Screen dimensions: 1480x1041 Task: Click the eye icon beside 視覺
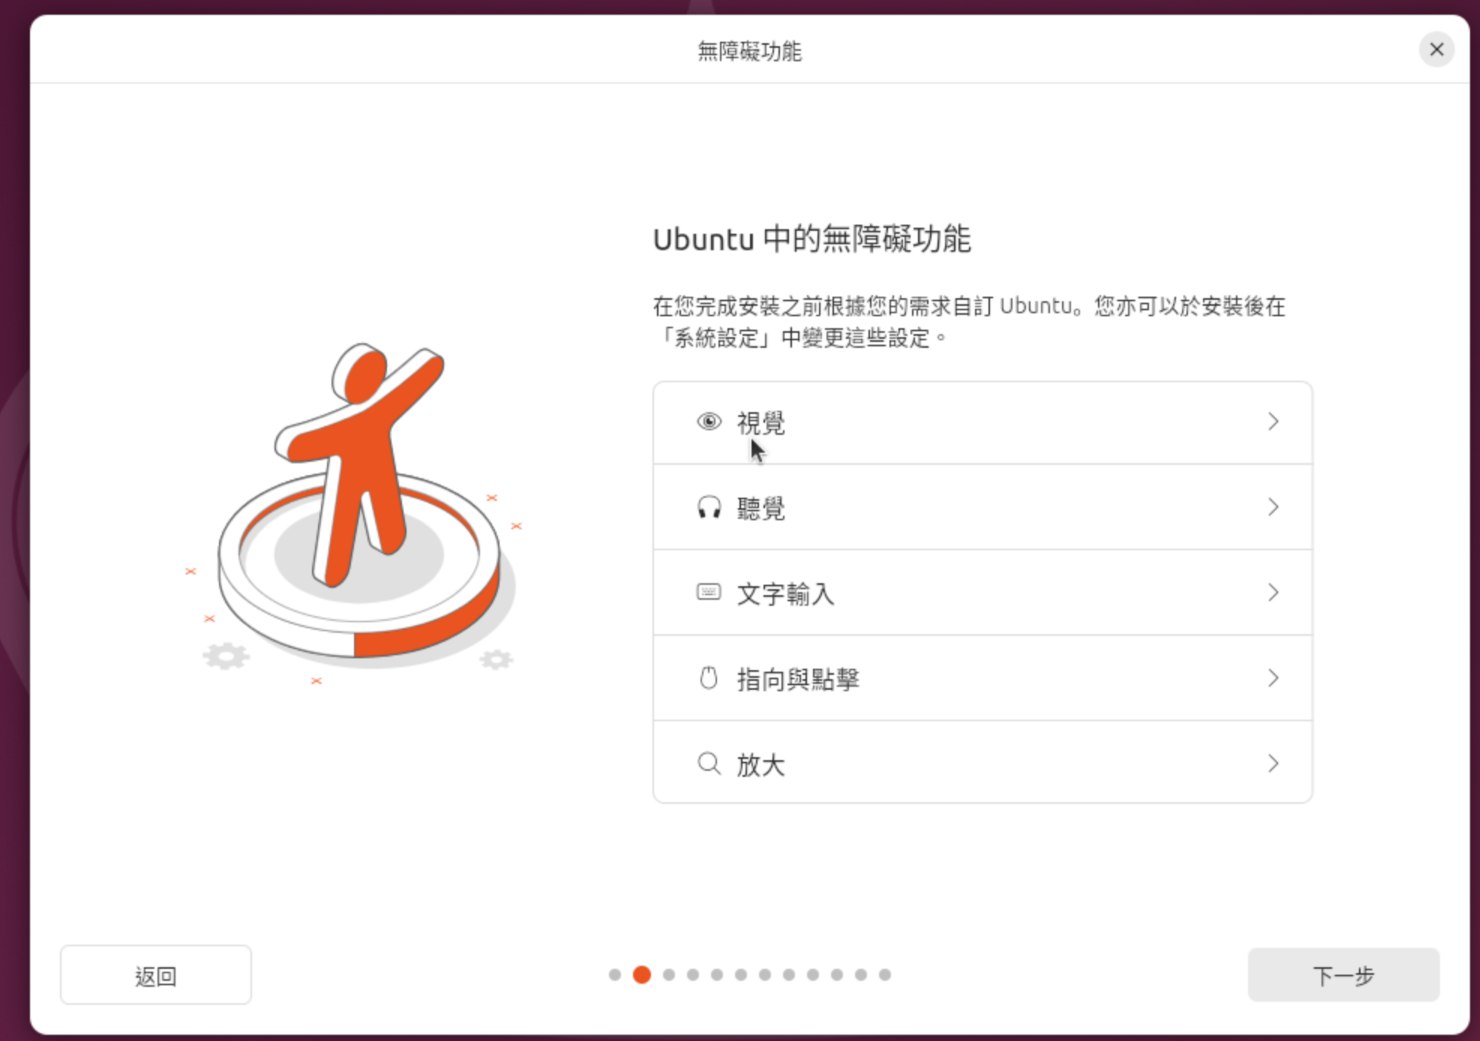(709, 422)
